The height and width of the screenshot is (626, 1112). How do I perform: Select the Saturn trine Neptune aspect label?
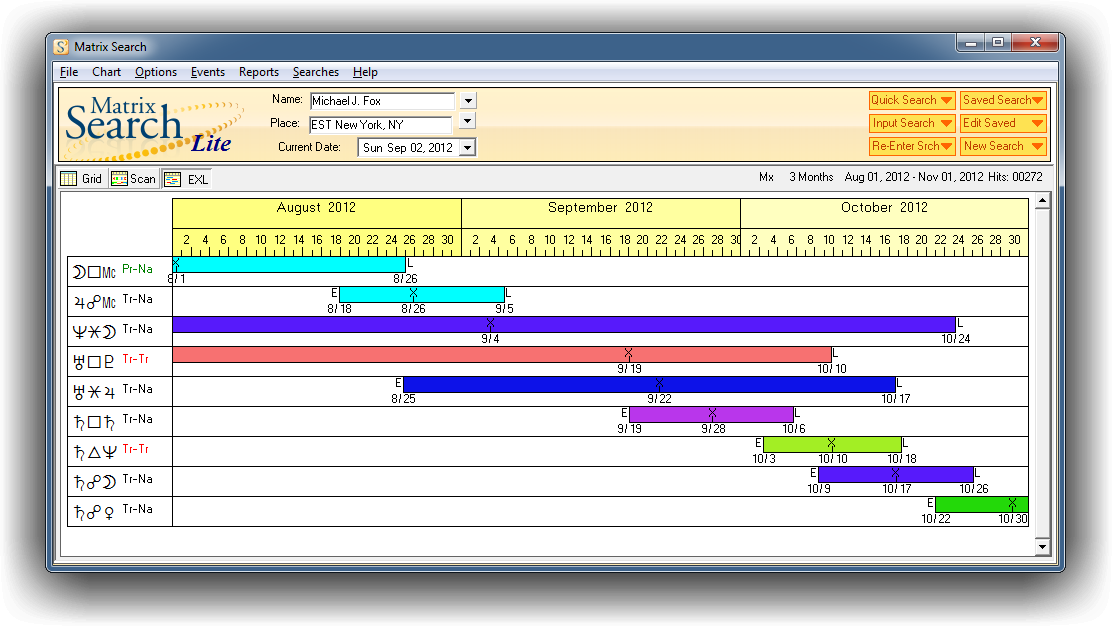coord(111,451)
